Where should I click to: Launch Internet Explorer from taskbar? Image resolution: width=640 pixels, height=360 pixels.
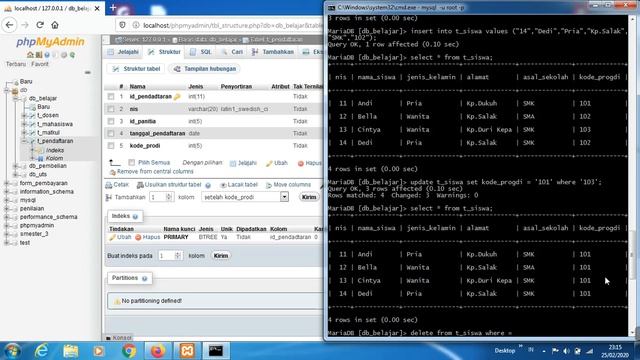41,351
